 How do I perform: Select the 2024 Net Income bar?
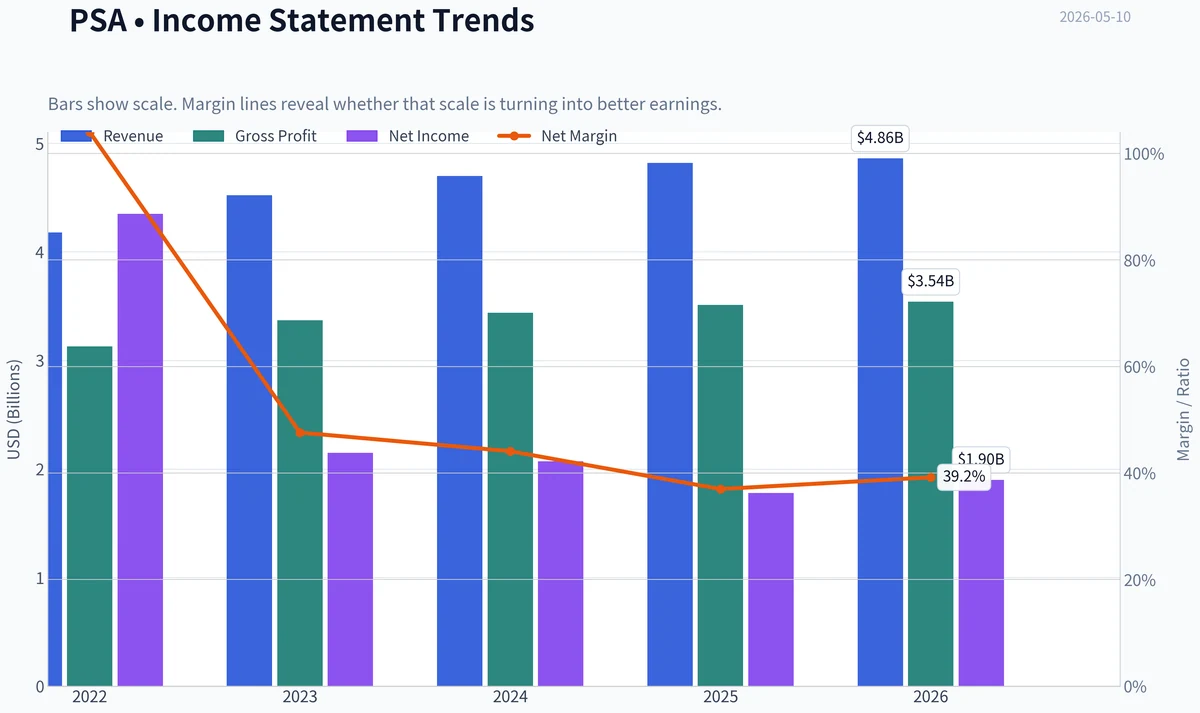pyautogui.click(x=560, y=574)
